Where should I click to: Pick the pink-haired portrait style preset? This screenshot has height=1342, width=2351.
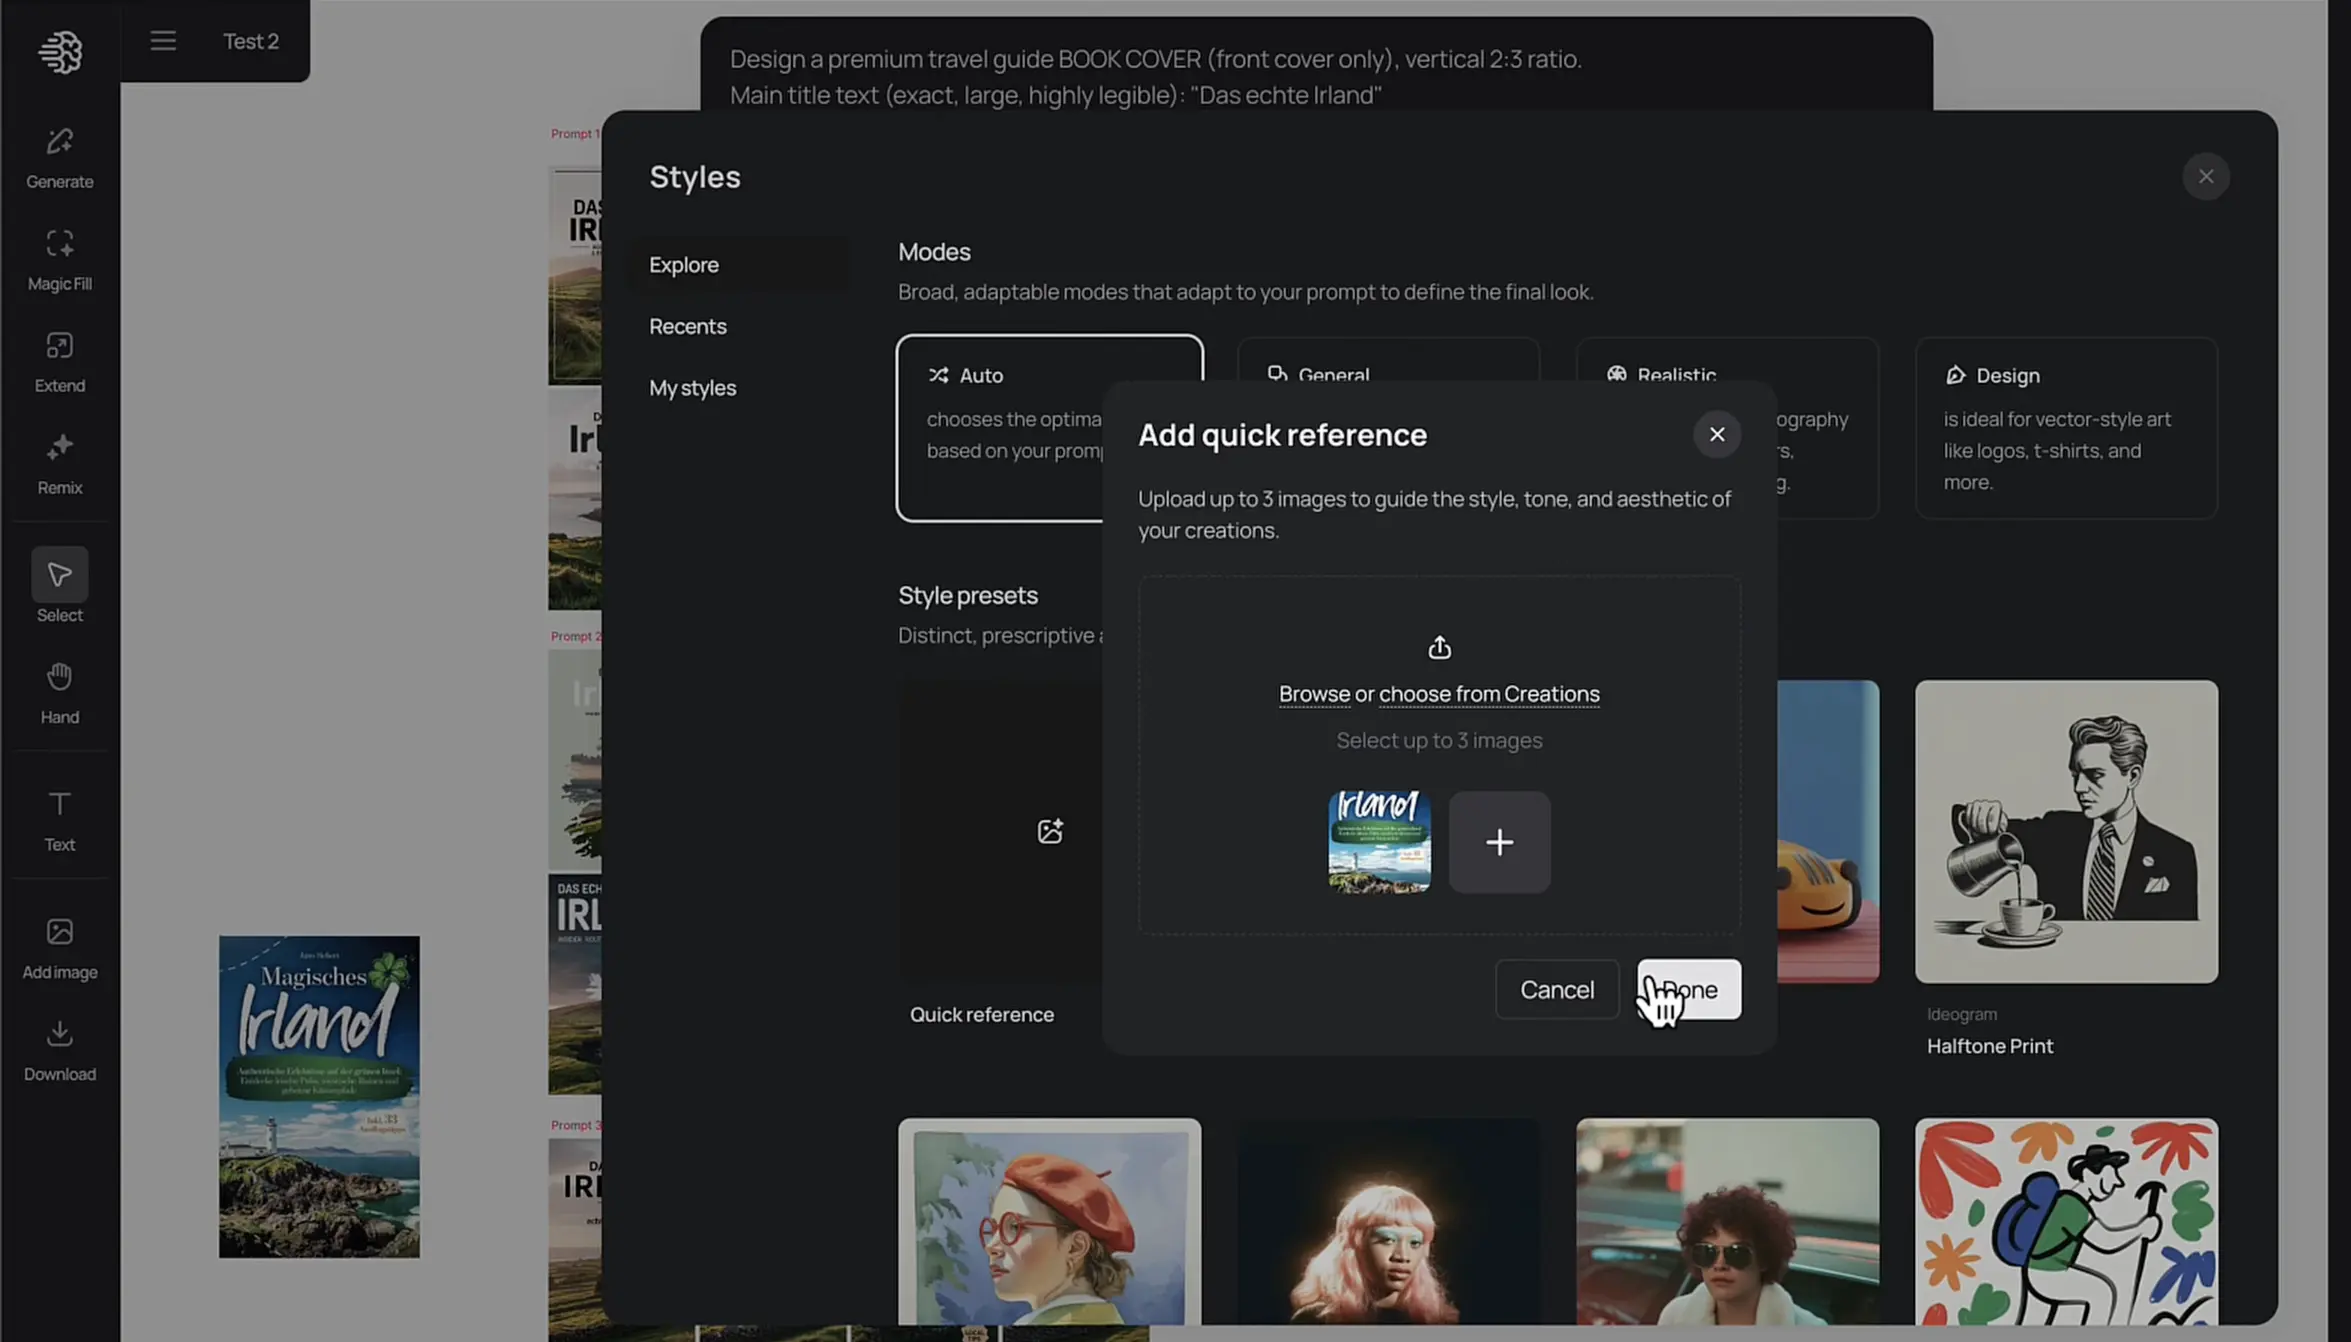[1388, 1221]
